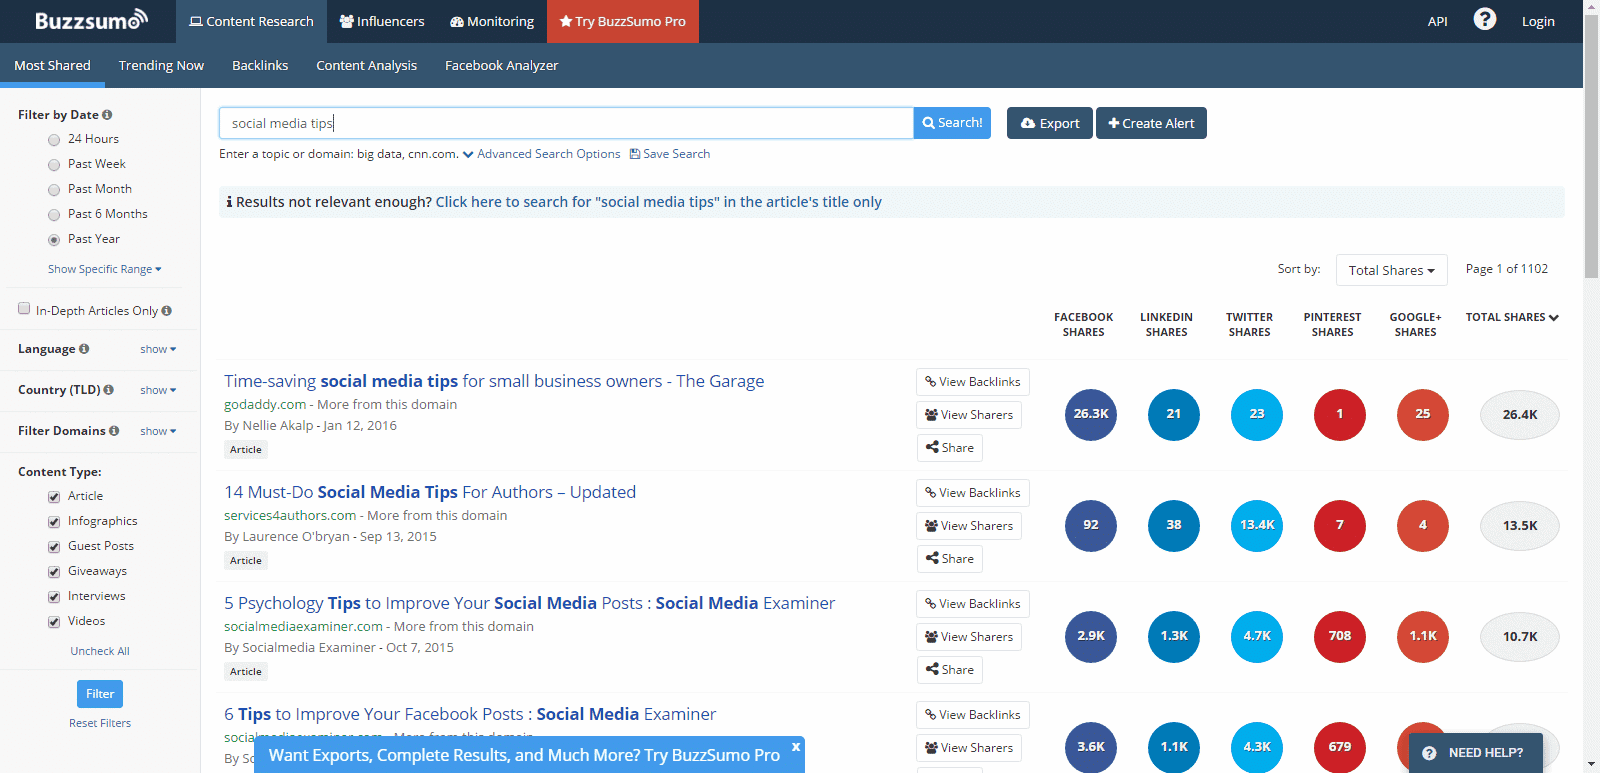
Task: Click the Language info icon
Action: pos(84,349)
